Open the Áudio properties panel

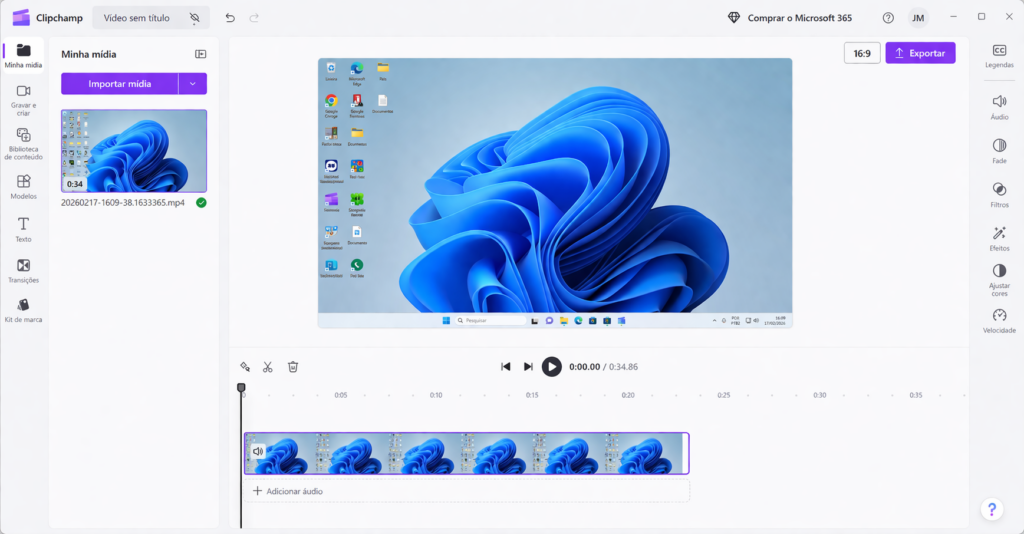(x=999, y=107)
